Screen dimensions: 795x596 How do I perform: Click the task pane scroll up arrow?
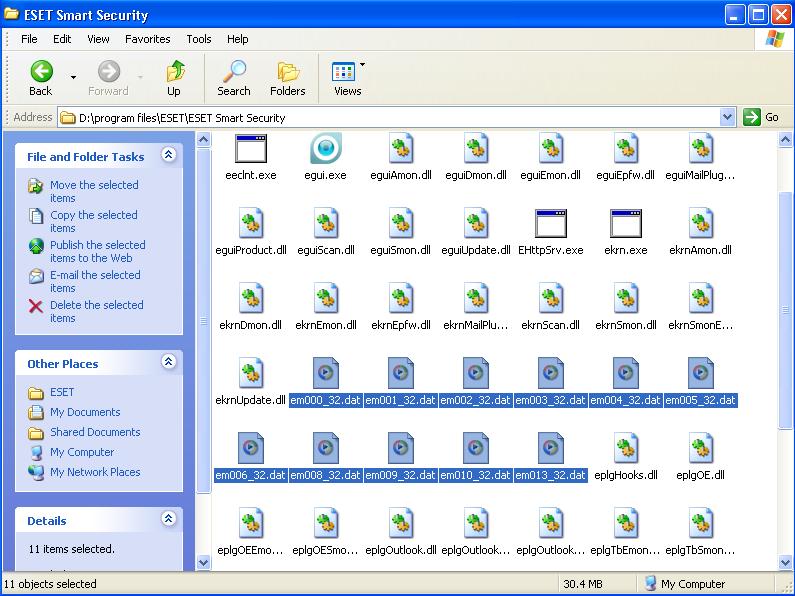tap(203, 139)
